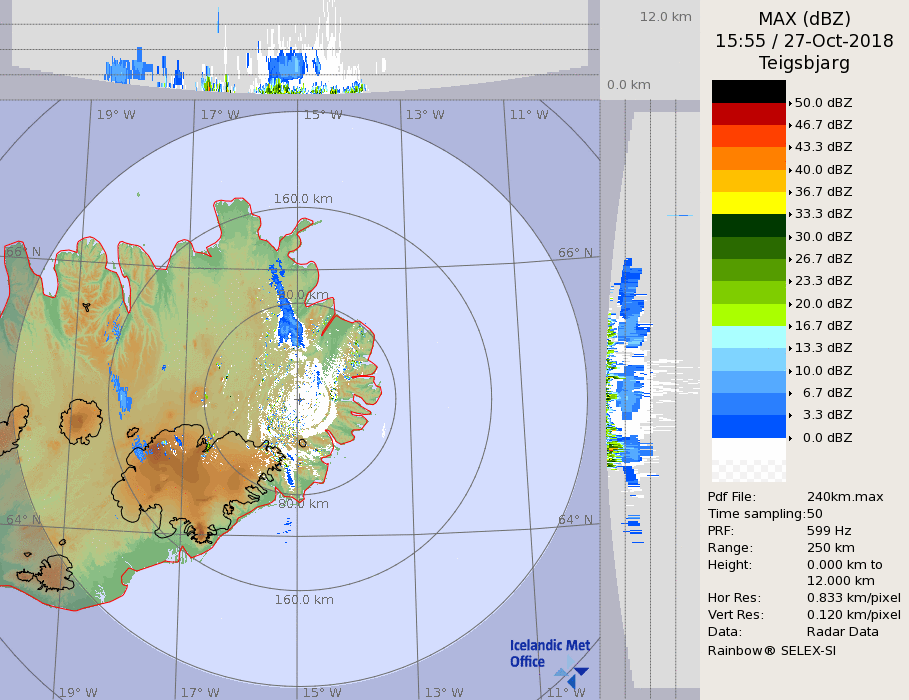The width and height of the screenshot is (909, 700).
Task: Click the 599 Hz PRF value
Action: click(829, 531)
